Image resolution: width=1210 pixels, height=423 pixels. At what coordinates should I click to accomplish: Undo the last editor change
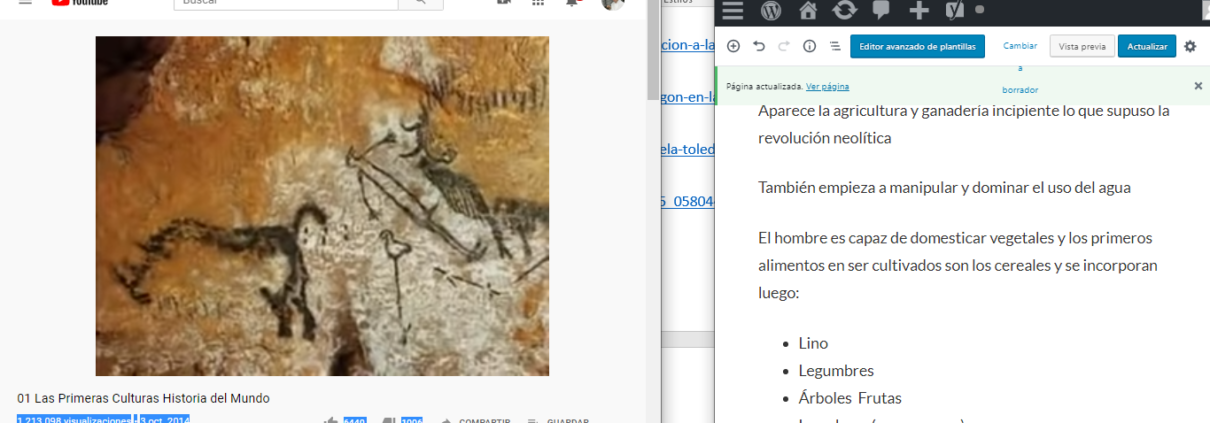click(759, 46)
